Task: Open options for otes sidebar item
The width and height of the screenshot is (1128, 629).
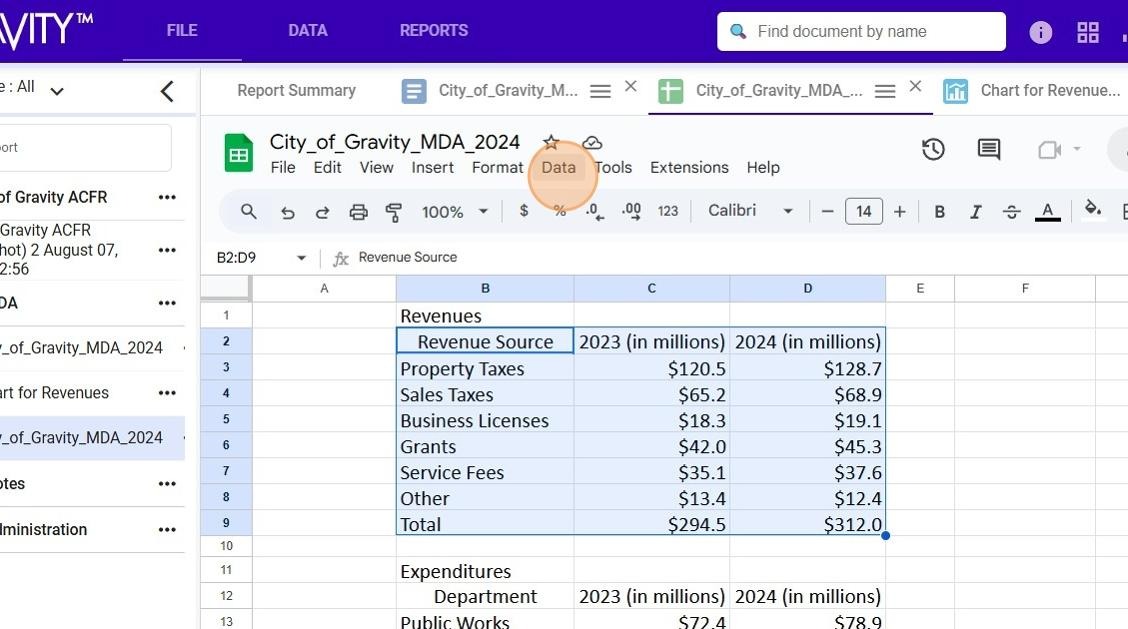Action: (167, 484)
